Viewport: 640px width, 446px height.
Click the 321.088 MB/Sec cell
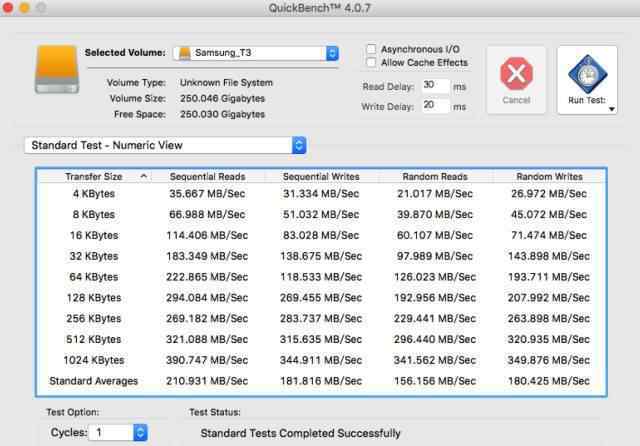[x=207, y=339]
